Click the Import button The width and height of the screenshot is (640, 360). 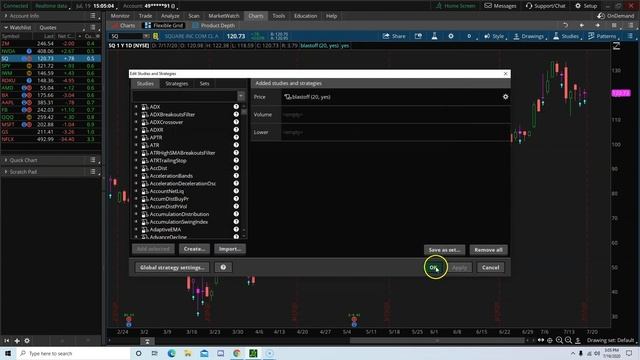(x=230, y=249)
